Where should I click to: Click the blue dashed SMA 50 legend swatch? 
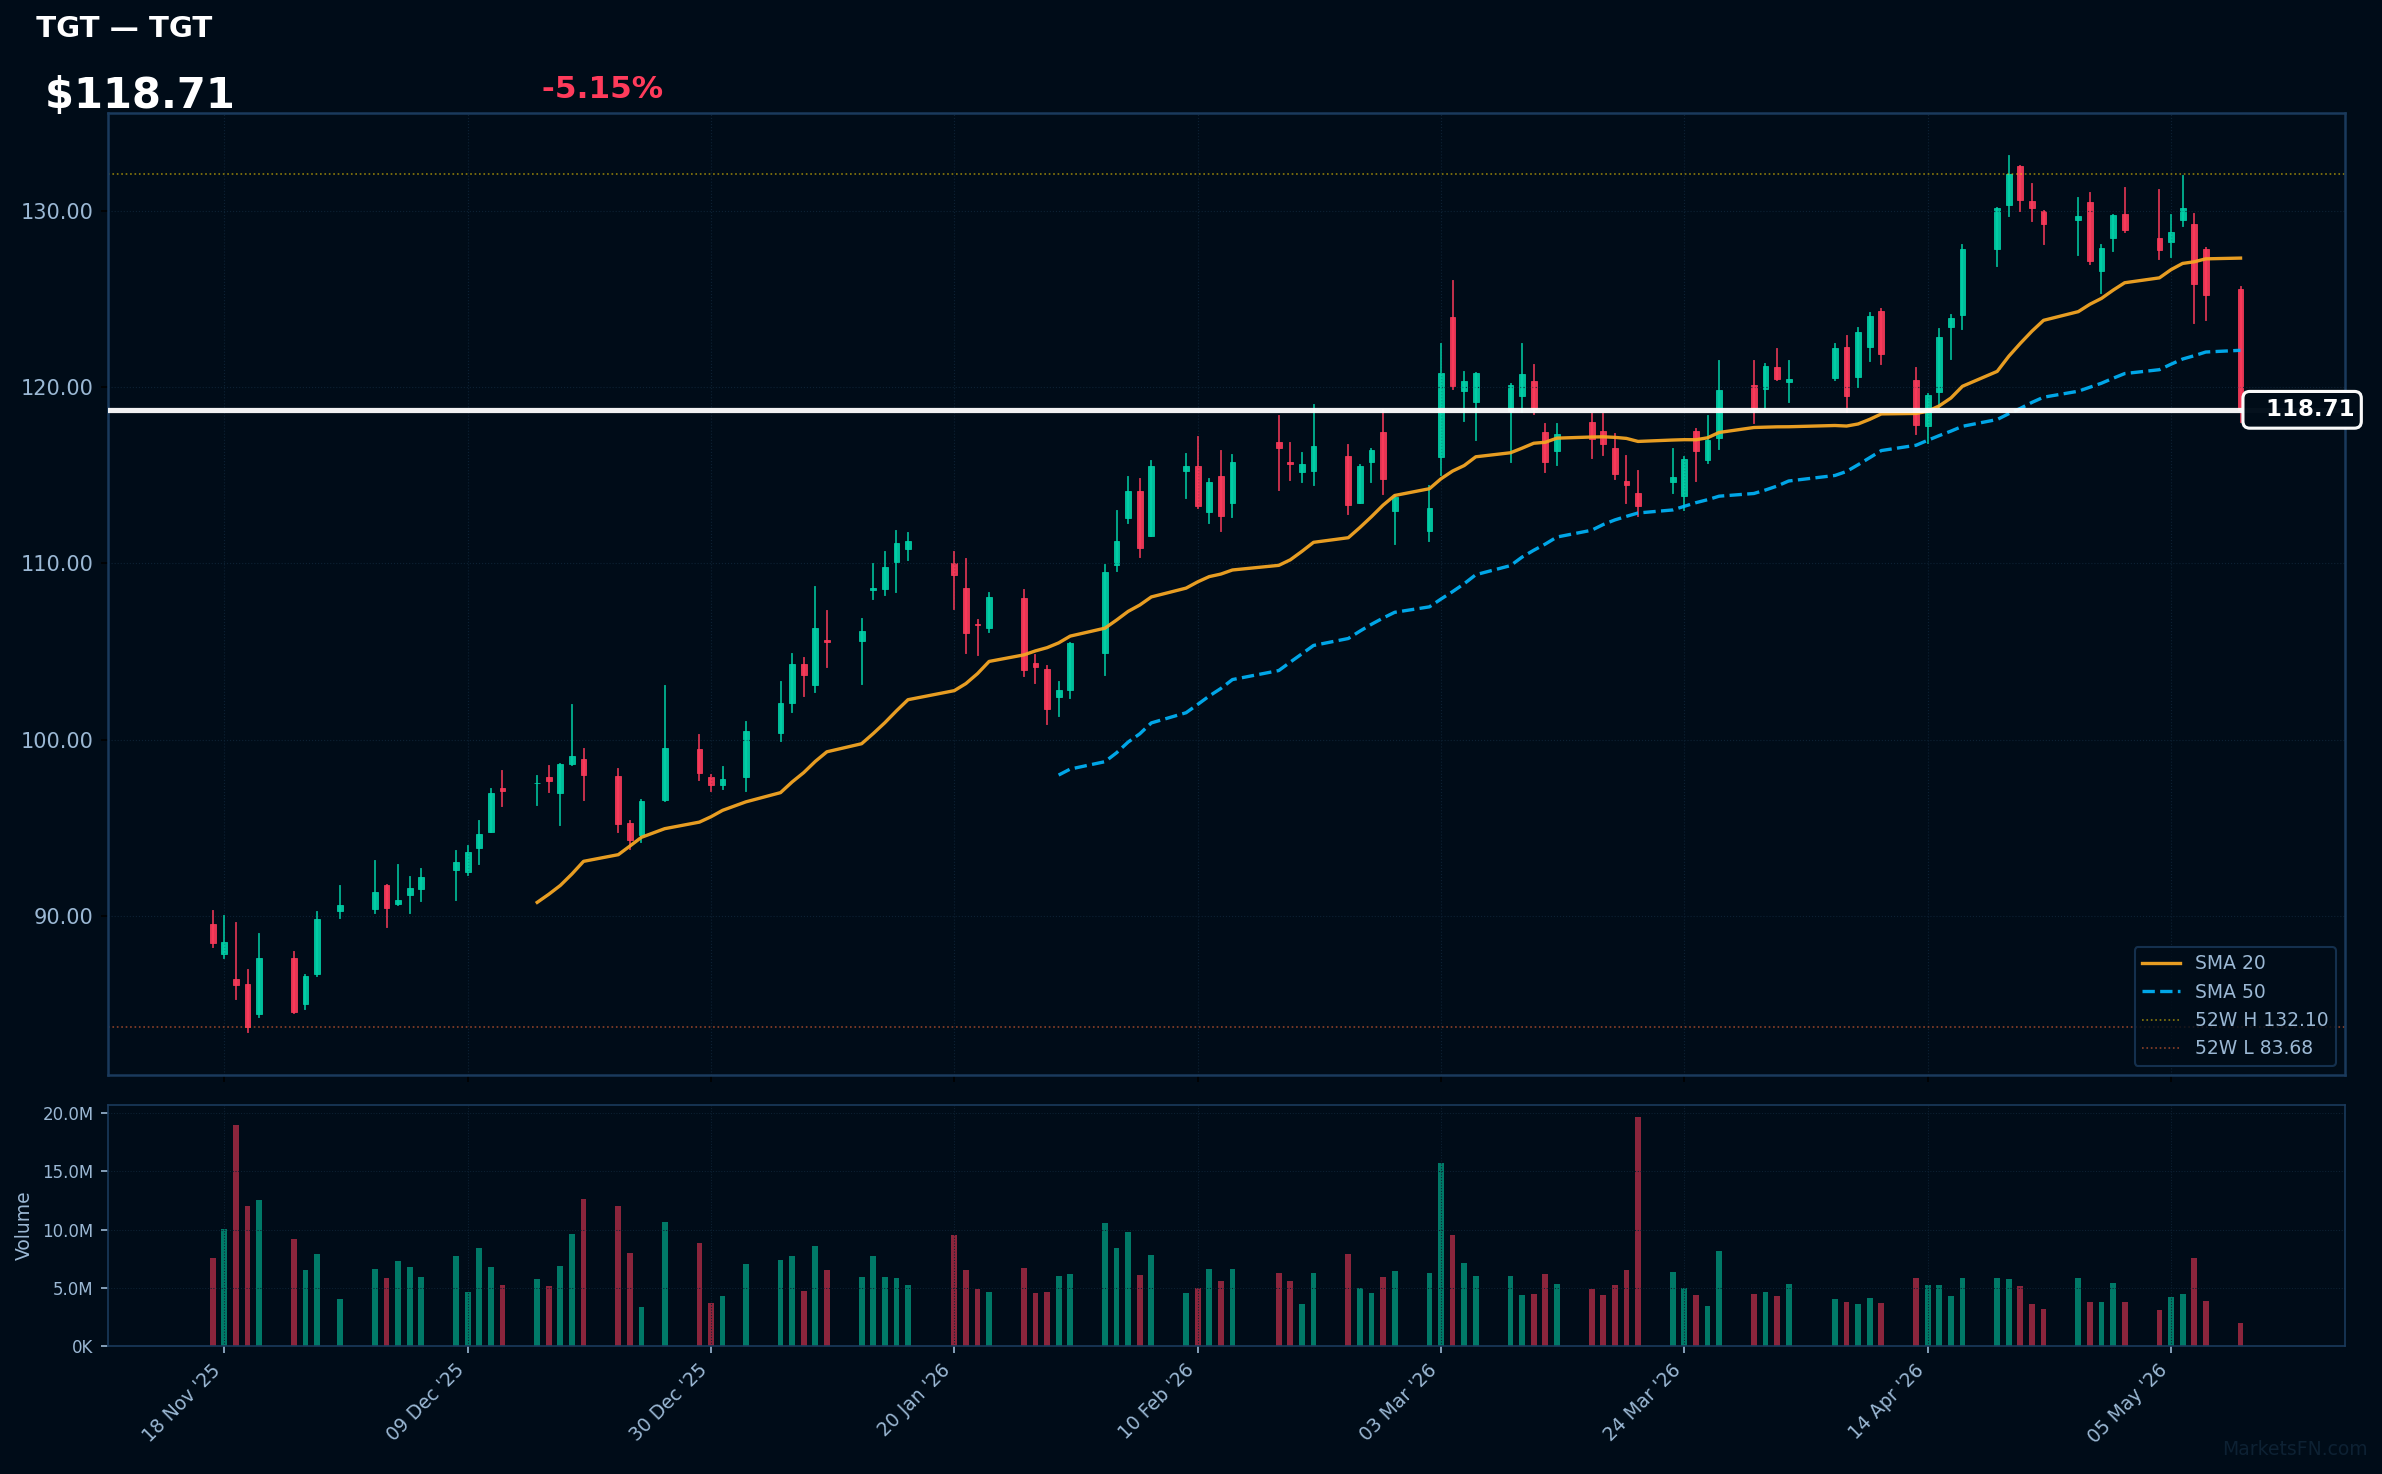pyautogui.click(x=2161, y=992)
